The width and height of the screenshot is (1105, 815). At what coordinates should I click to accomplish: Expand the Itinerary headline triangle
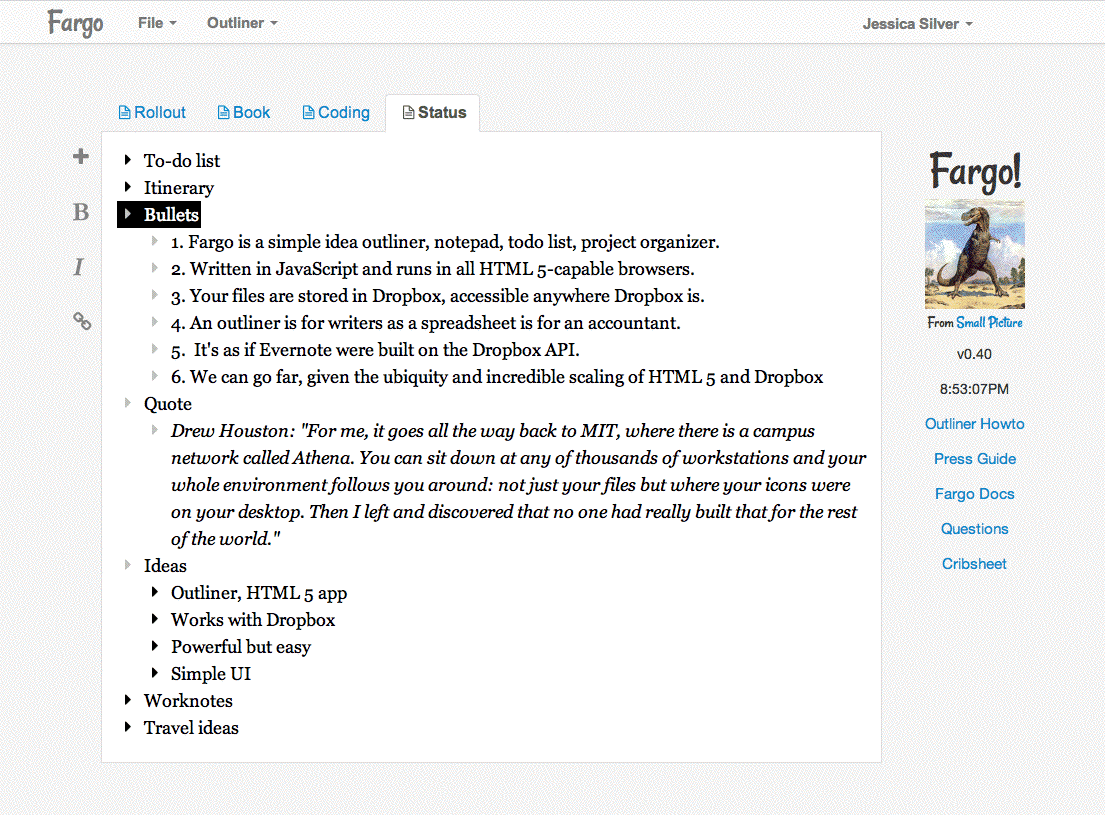pyautogui.click(x=128, y=187)
